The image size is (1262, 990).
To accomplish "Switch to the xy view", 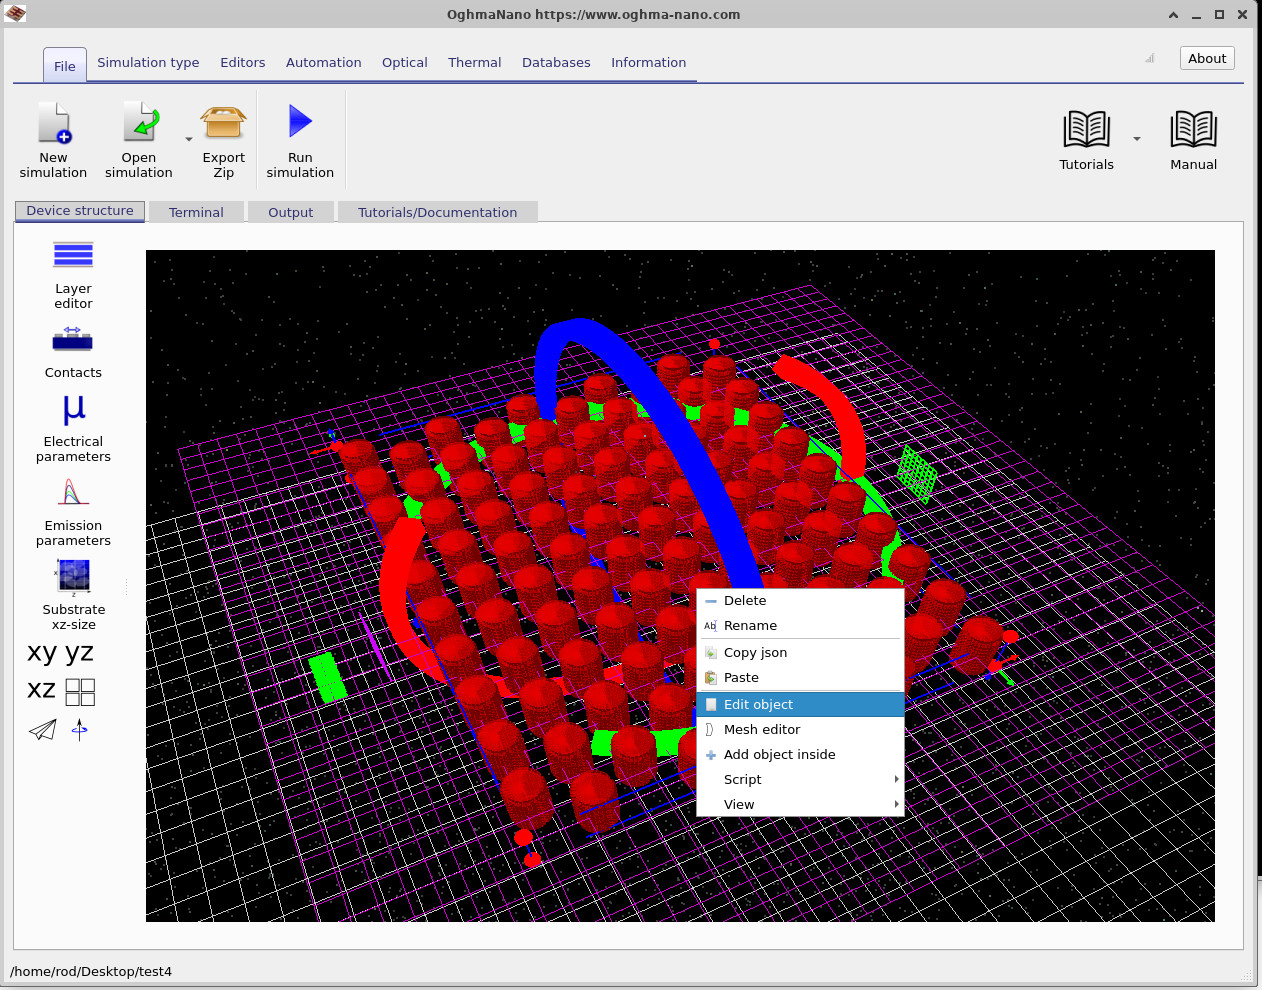I will [42, 653].
